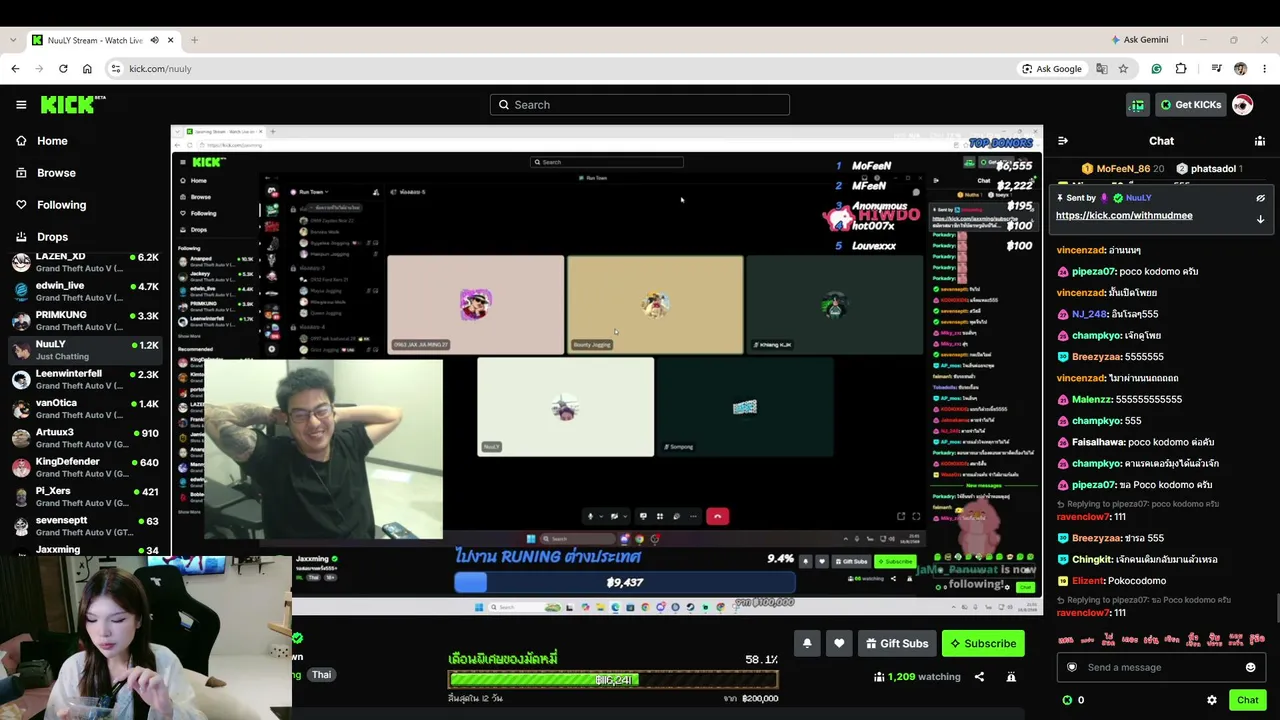1280x720 pixels.
Task: Select NuuLY Just Chatting channel in sidebar
Action: tap(85, 350)
